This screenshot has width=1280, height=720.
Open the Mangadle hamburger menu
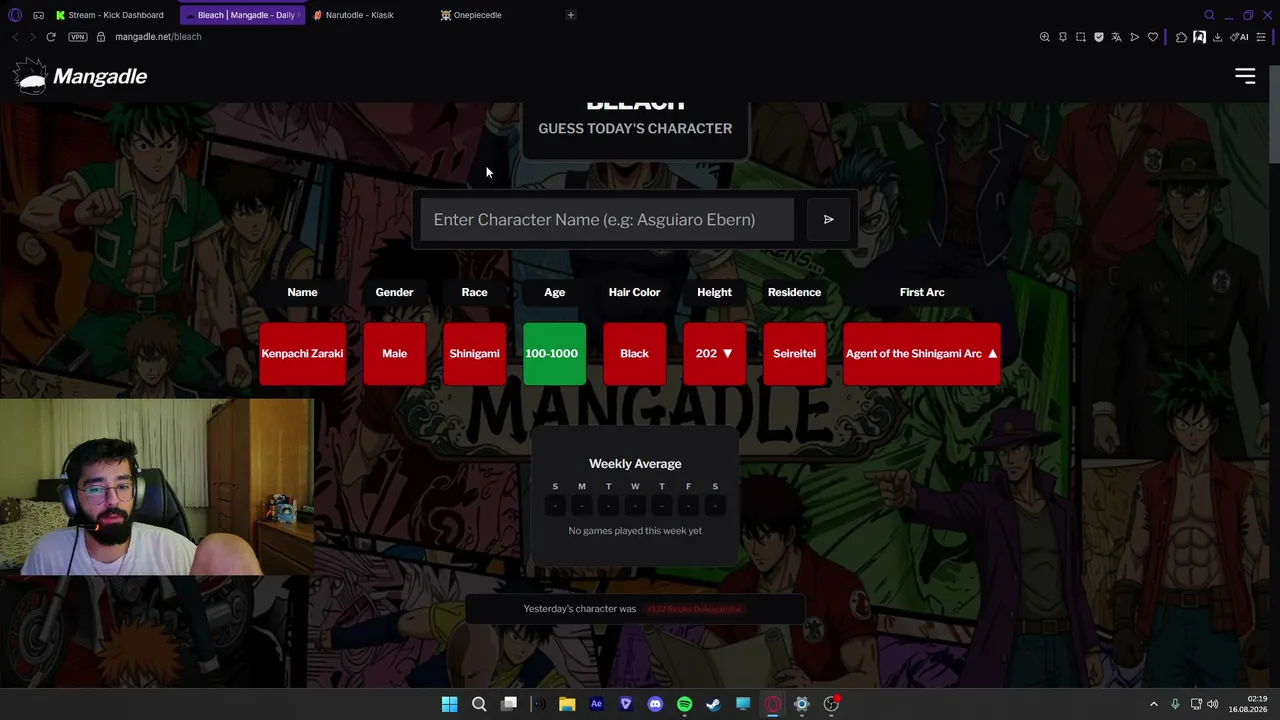1245,76
